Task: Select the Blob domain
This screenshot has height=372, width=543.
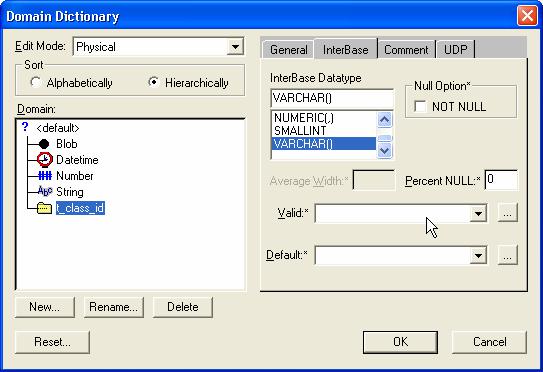Action: (67, 144)
